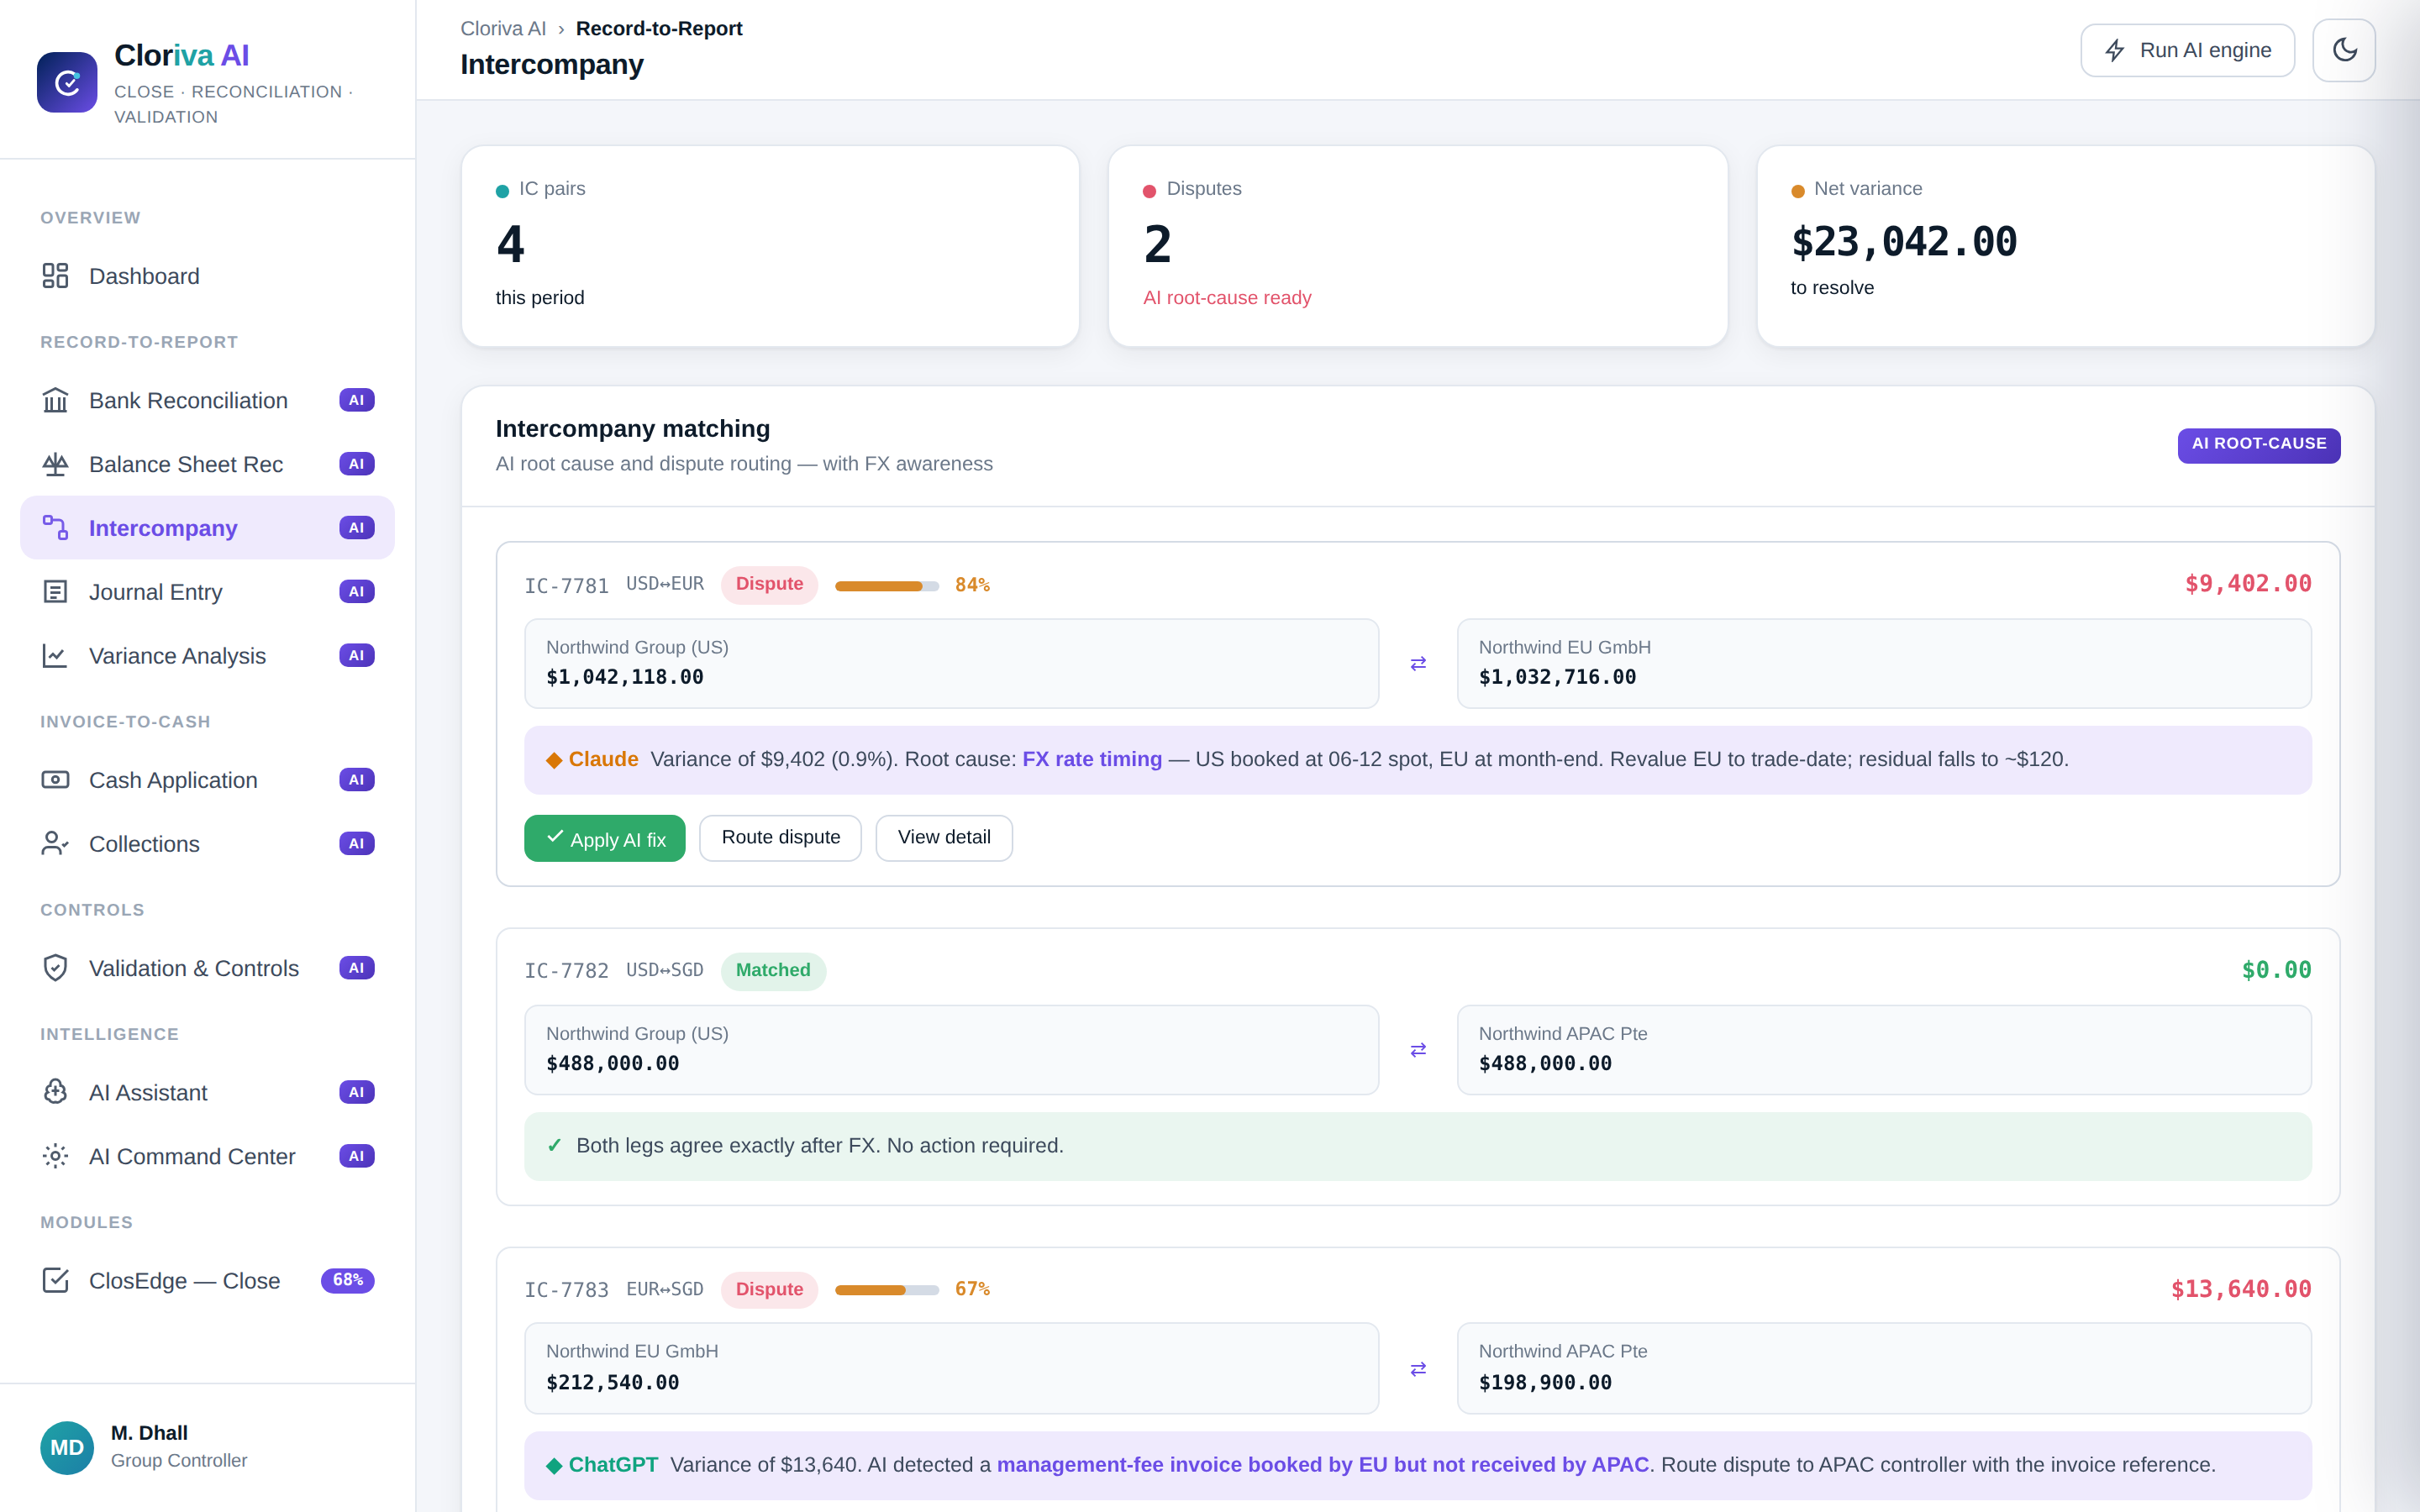Image resolution: width=2420 pixels, height=1512 pixels.
Task: Click swap arrows icon in IC-7783
Action: coord(1418,1369)
